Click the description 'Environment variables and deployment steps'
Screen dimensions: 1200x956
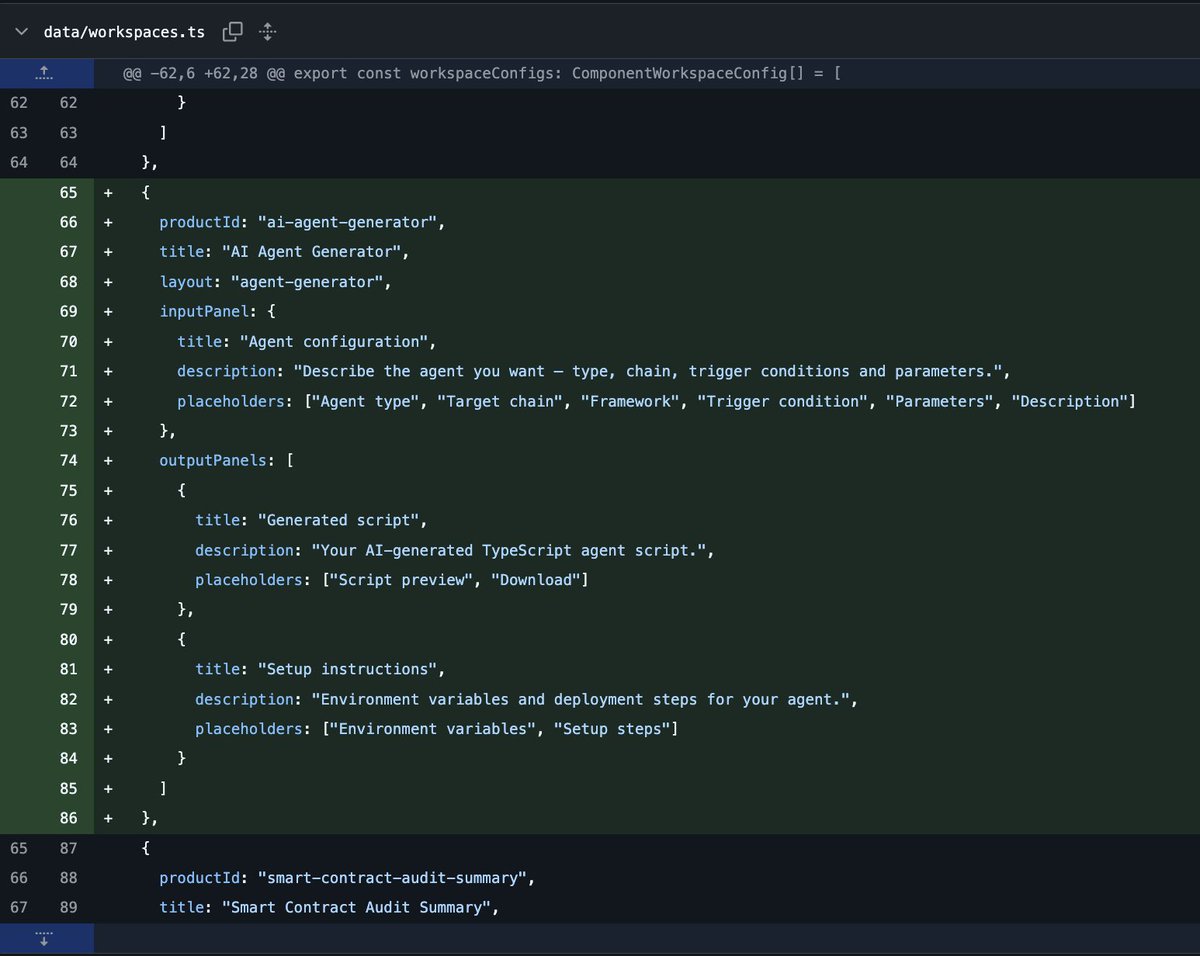tap(527, 699)
